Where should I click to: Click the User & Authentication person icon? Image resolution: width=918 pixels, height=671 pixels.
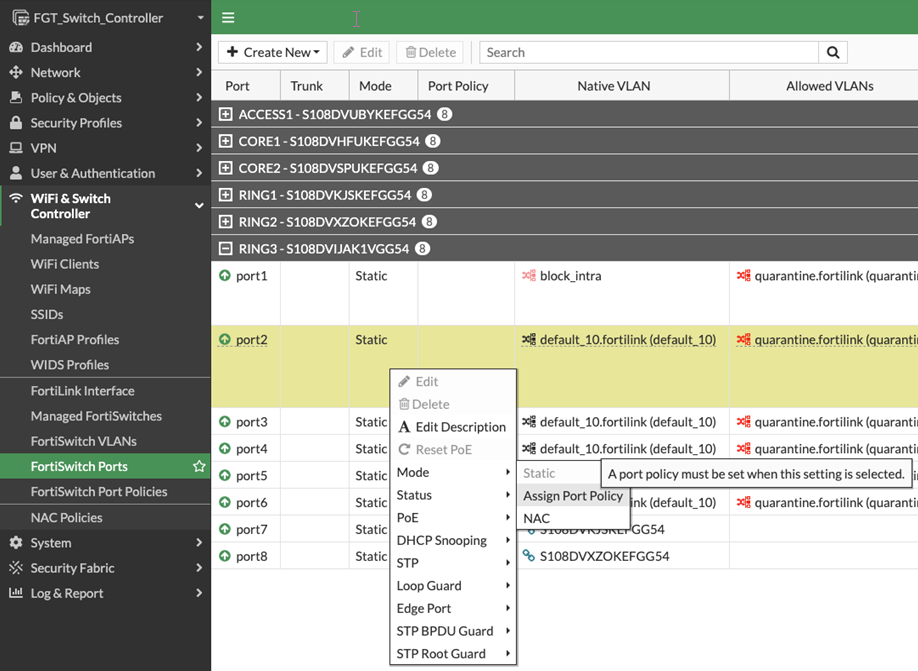(x=16, y=173)
